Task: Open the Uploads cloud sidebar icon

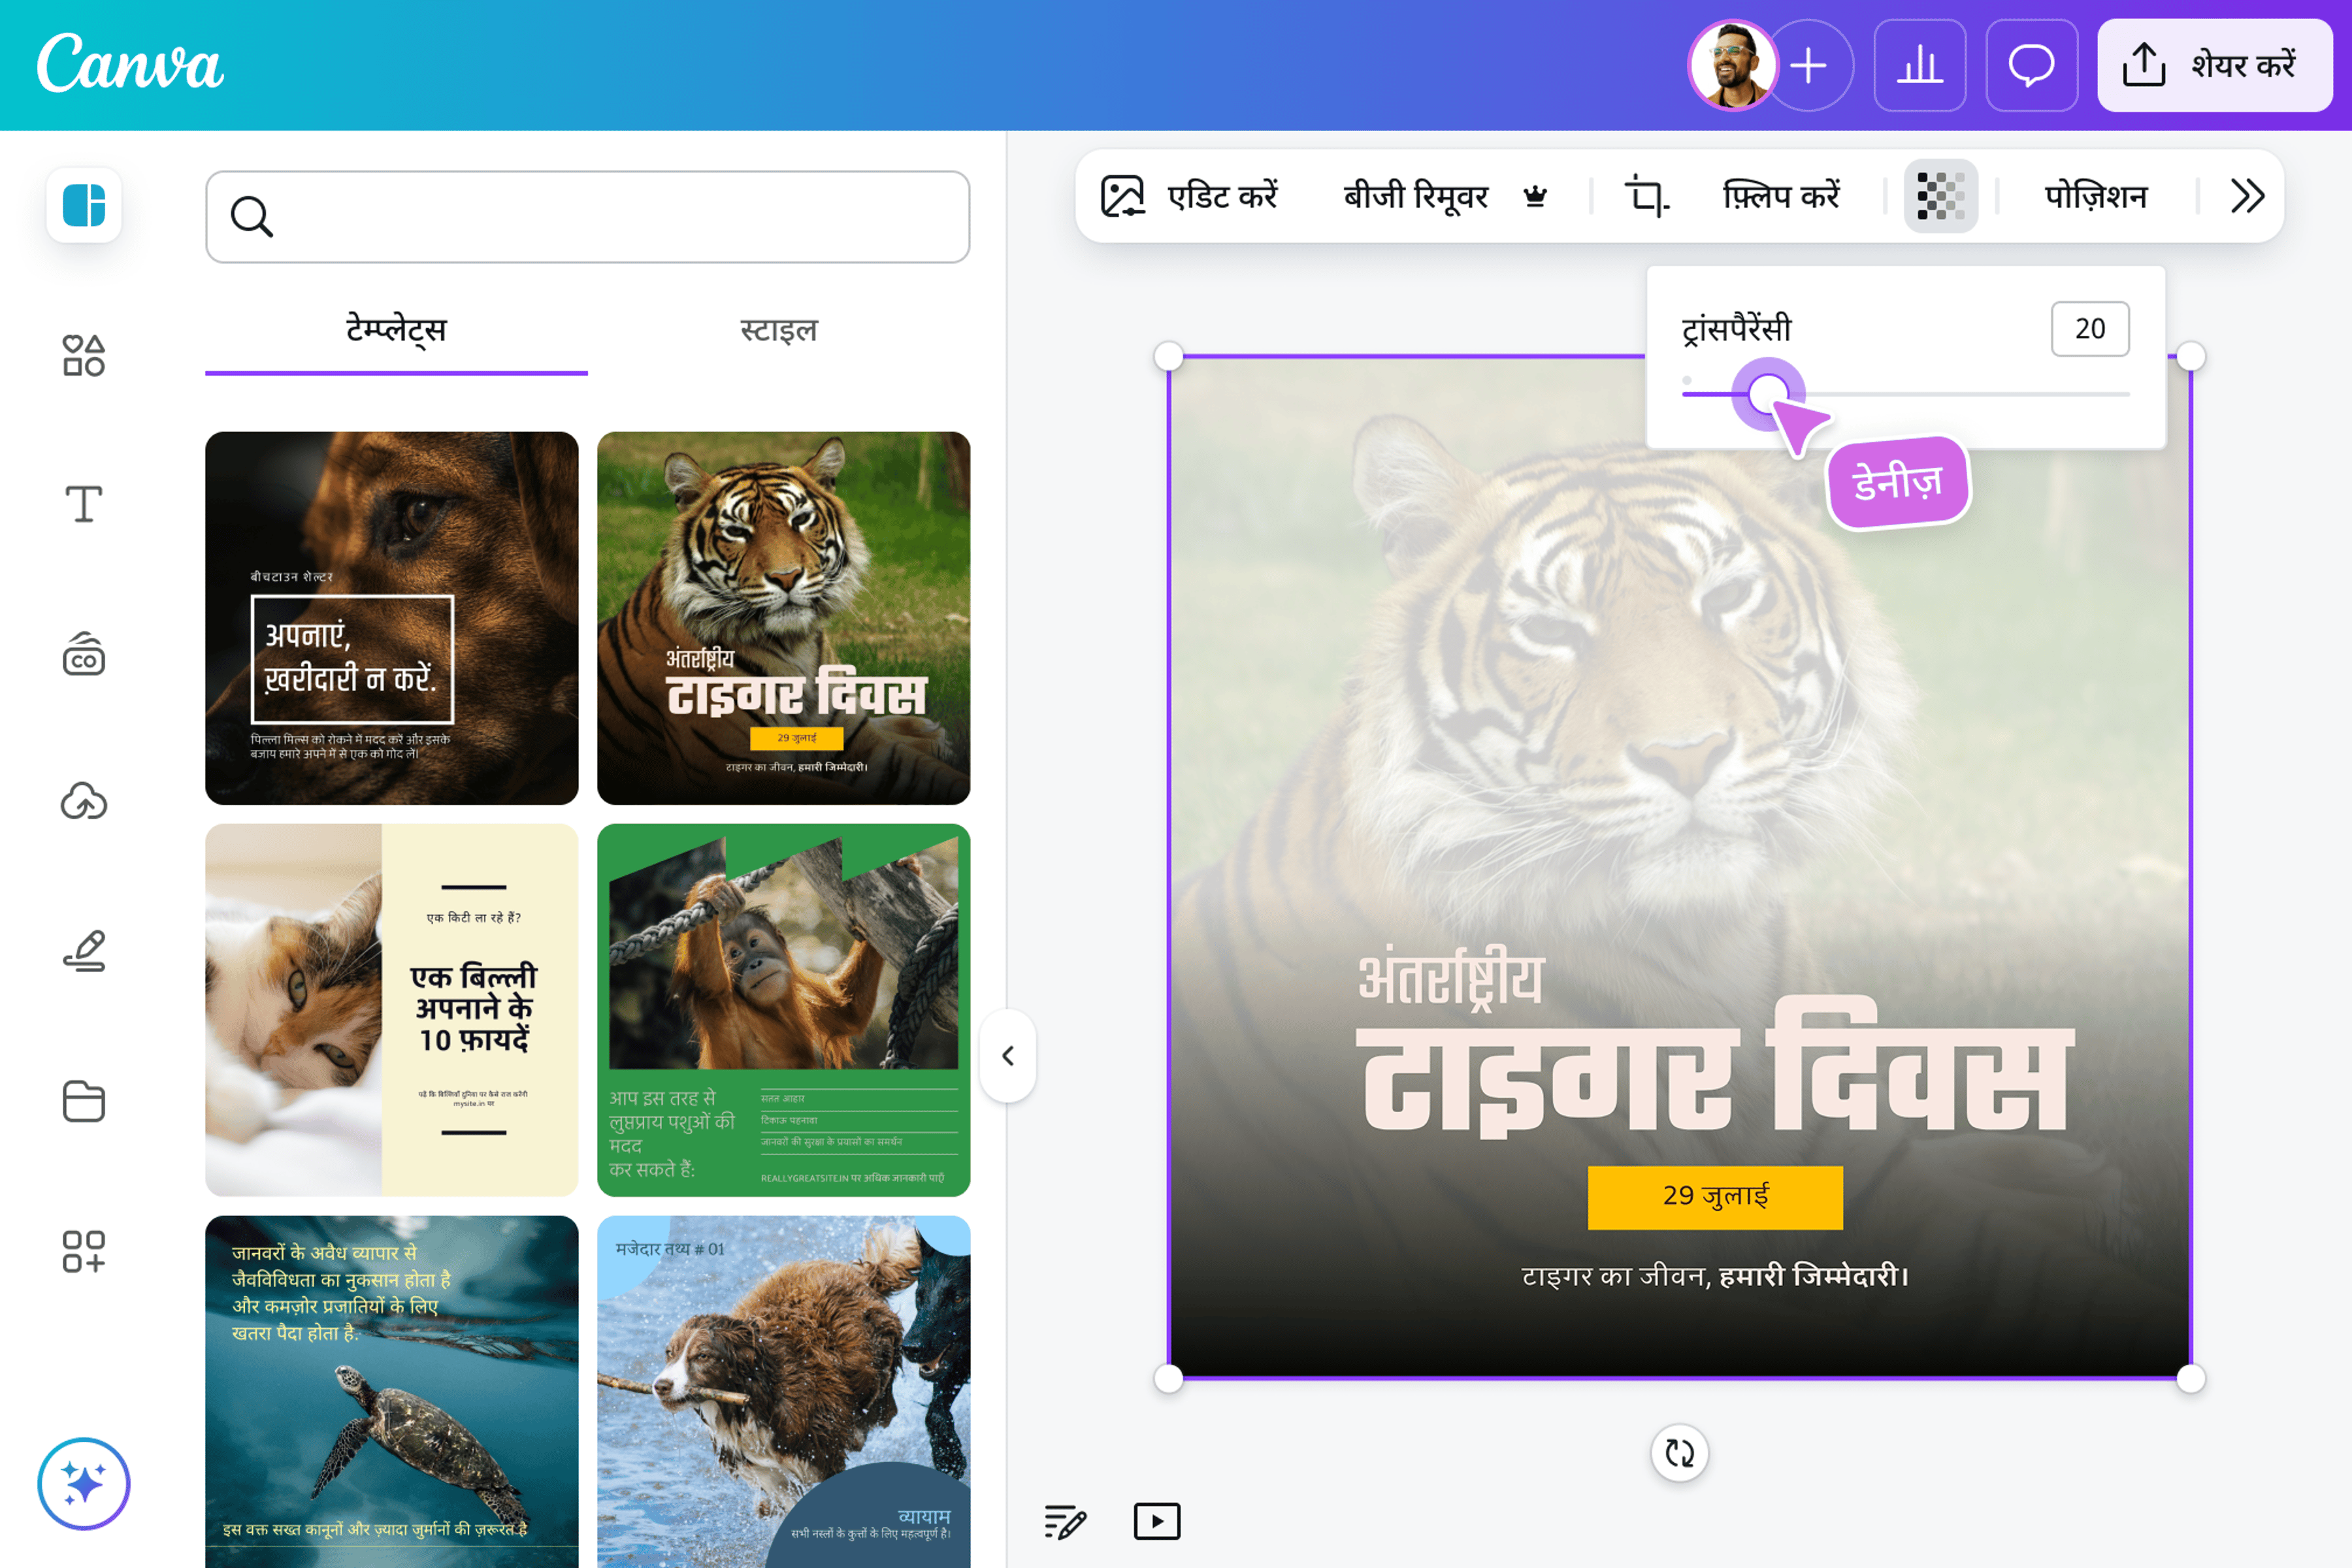Action: 84,802
